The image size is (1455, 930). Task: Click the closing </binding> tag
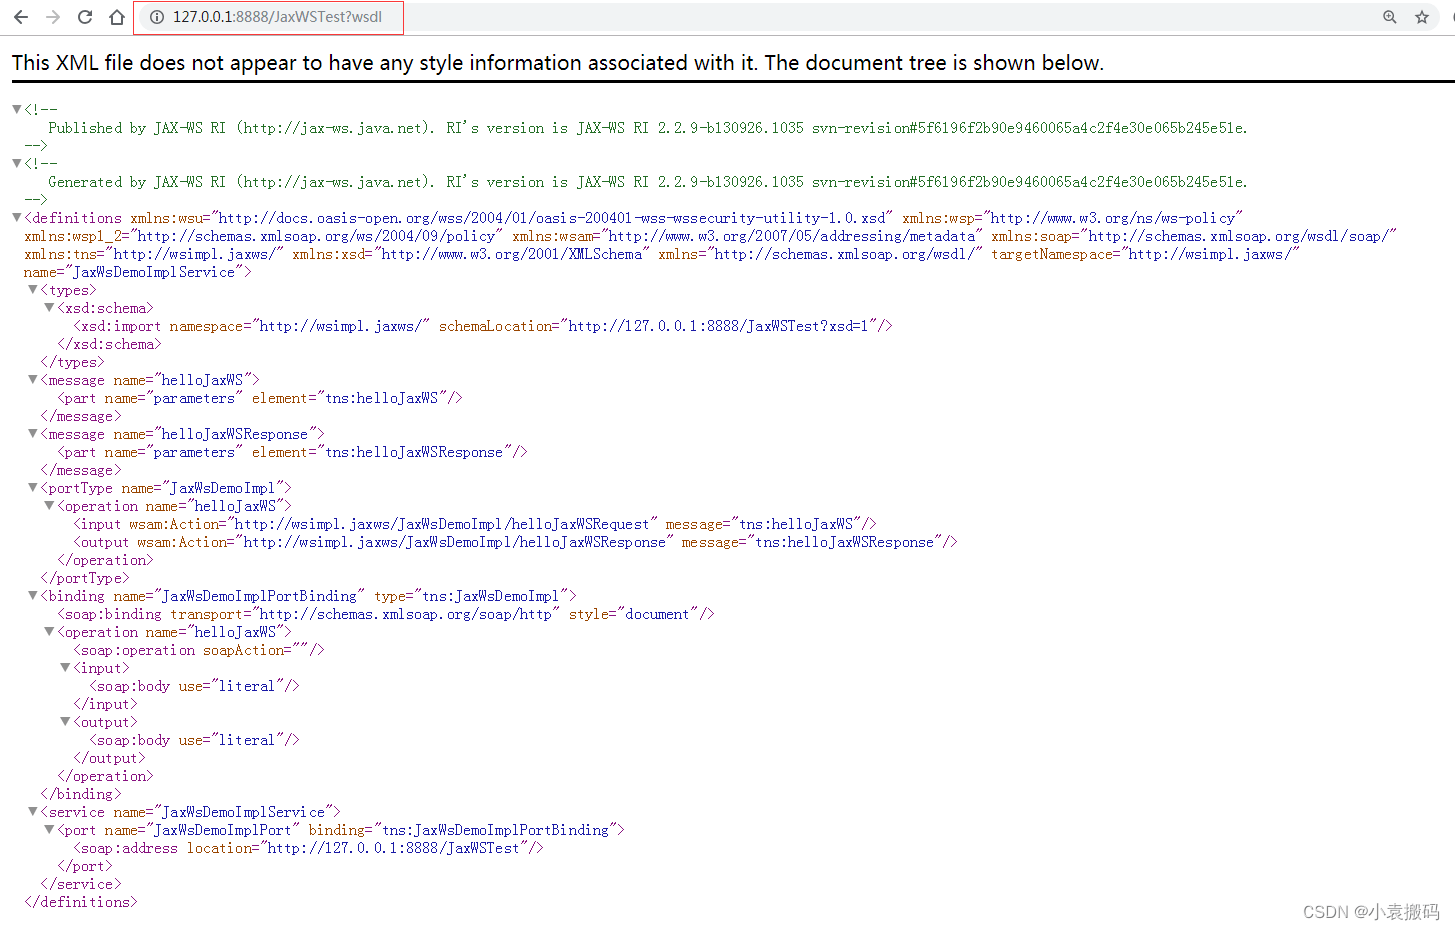pyautogui.click(x=81, y=794)
